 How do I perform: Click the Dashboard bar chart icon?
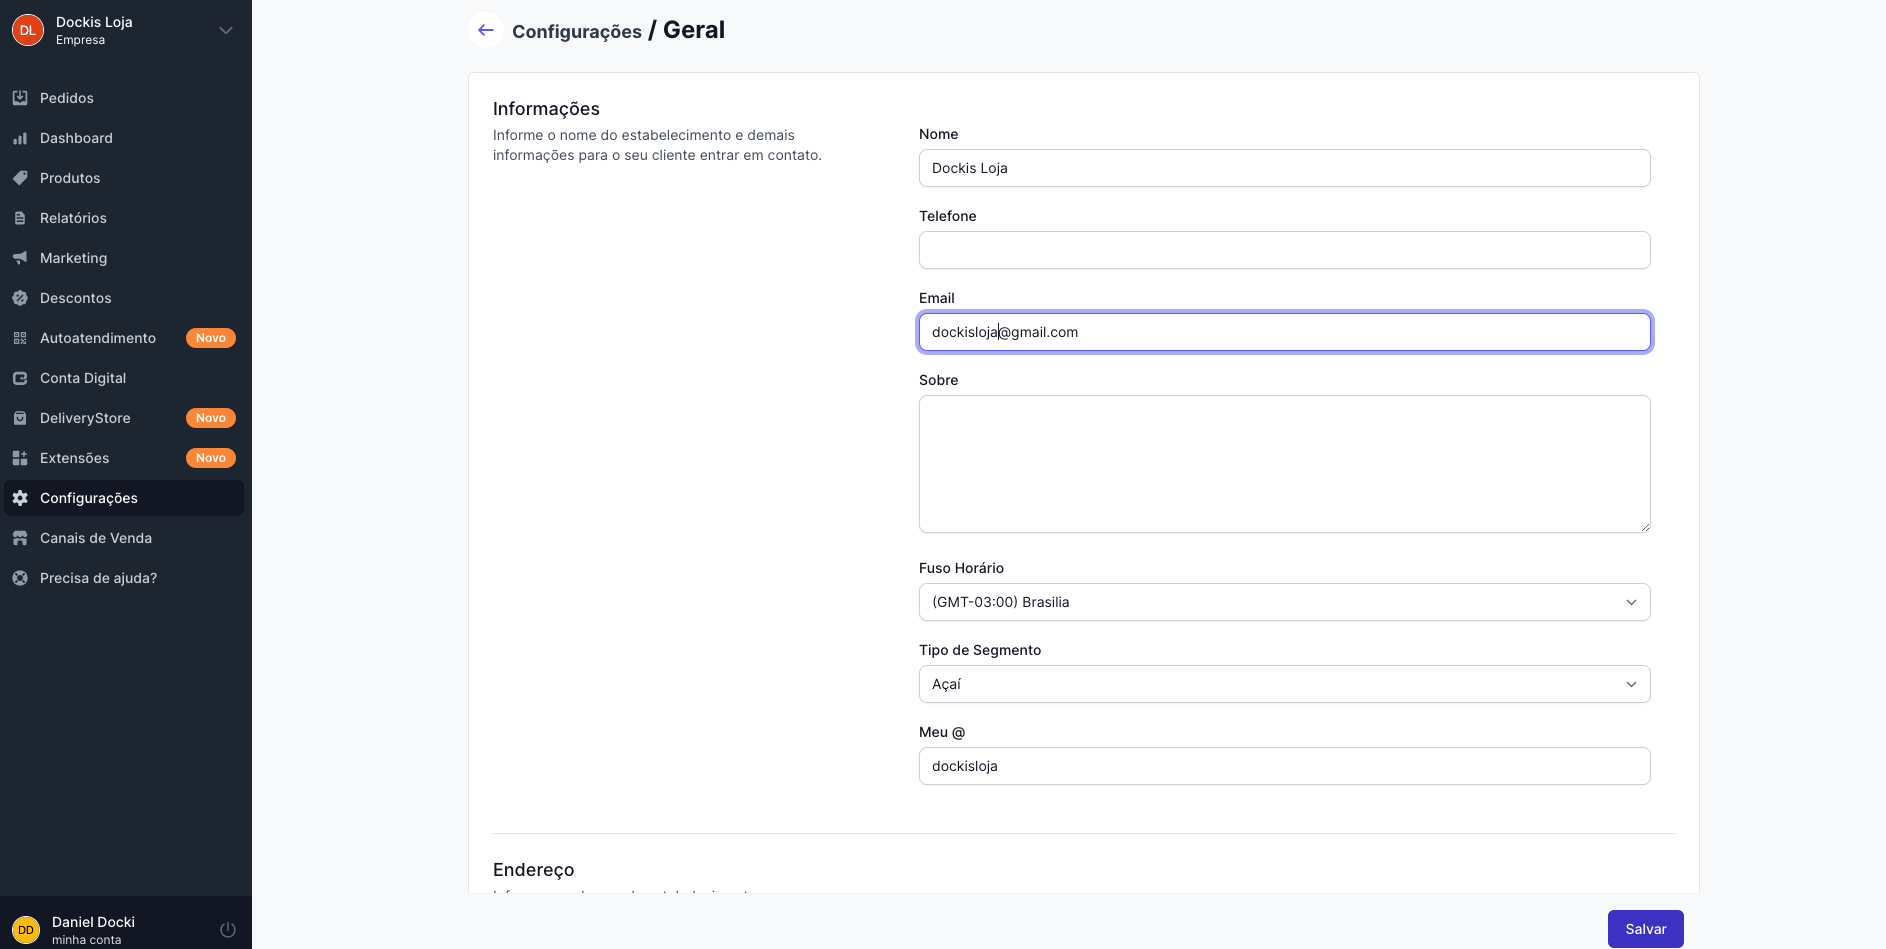click(20, 138)
